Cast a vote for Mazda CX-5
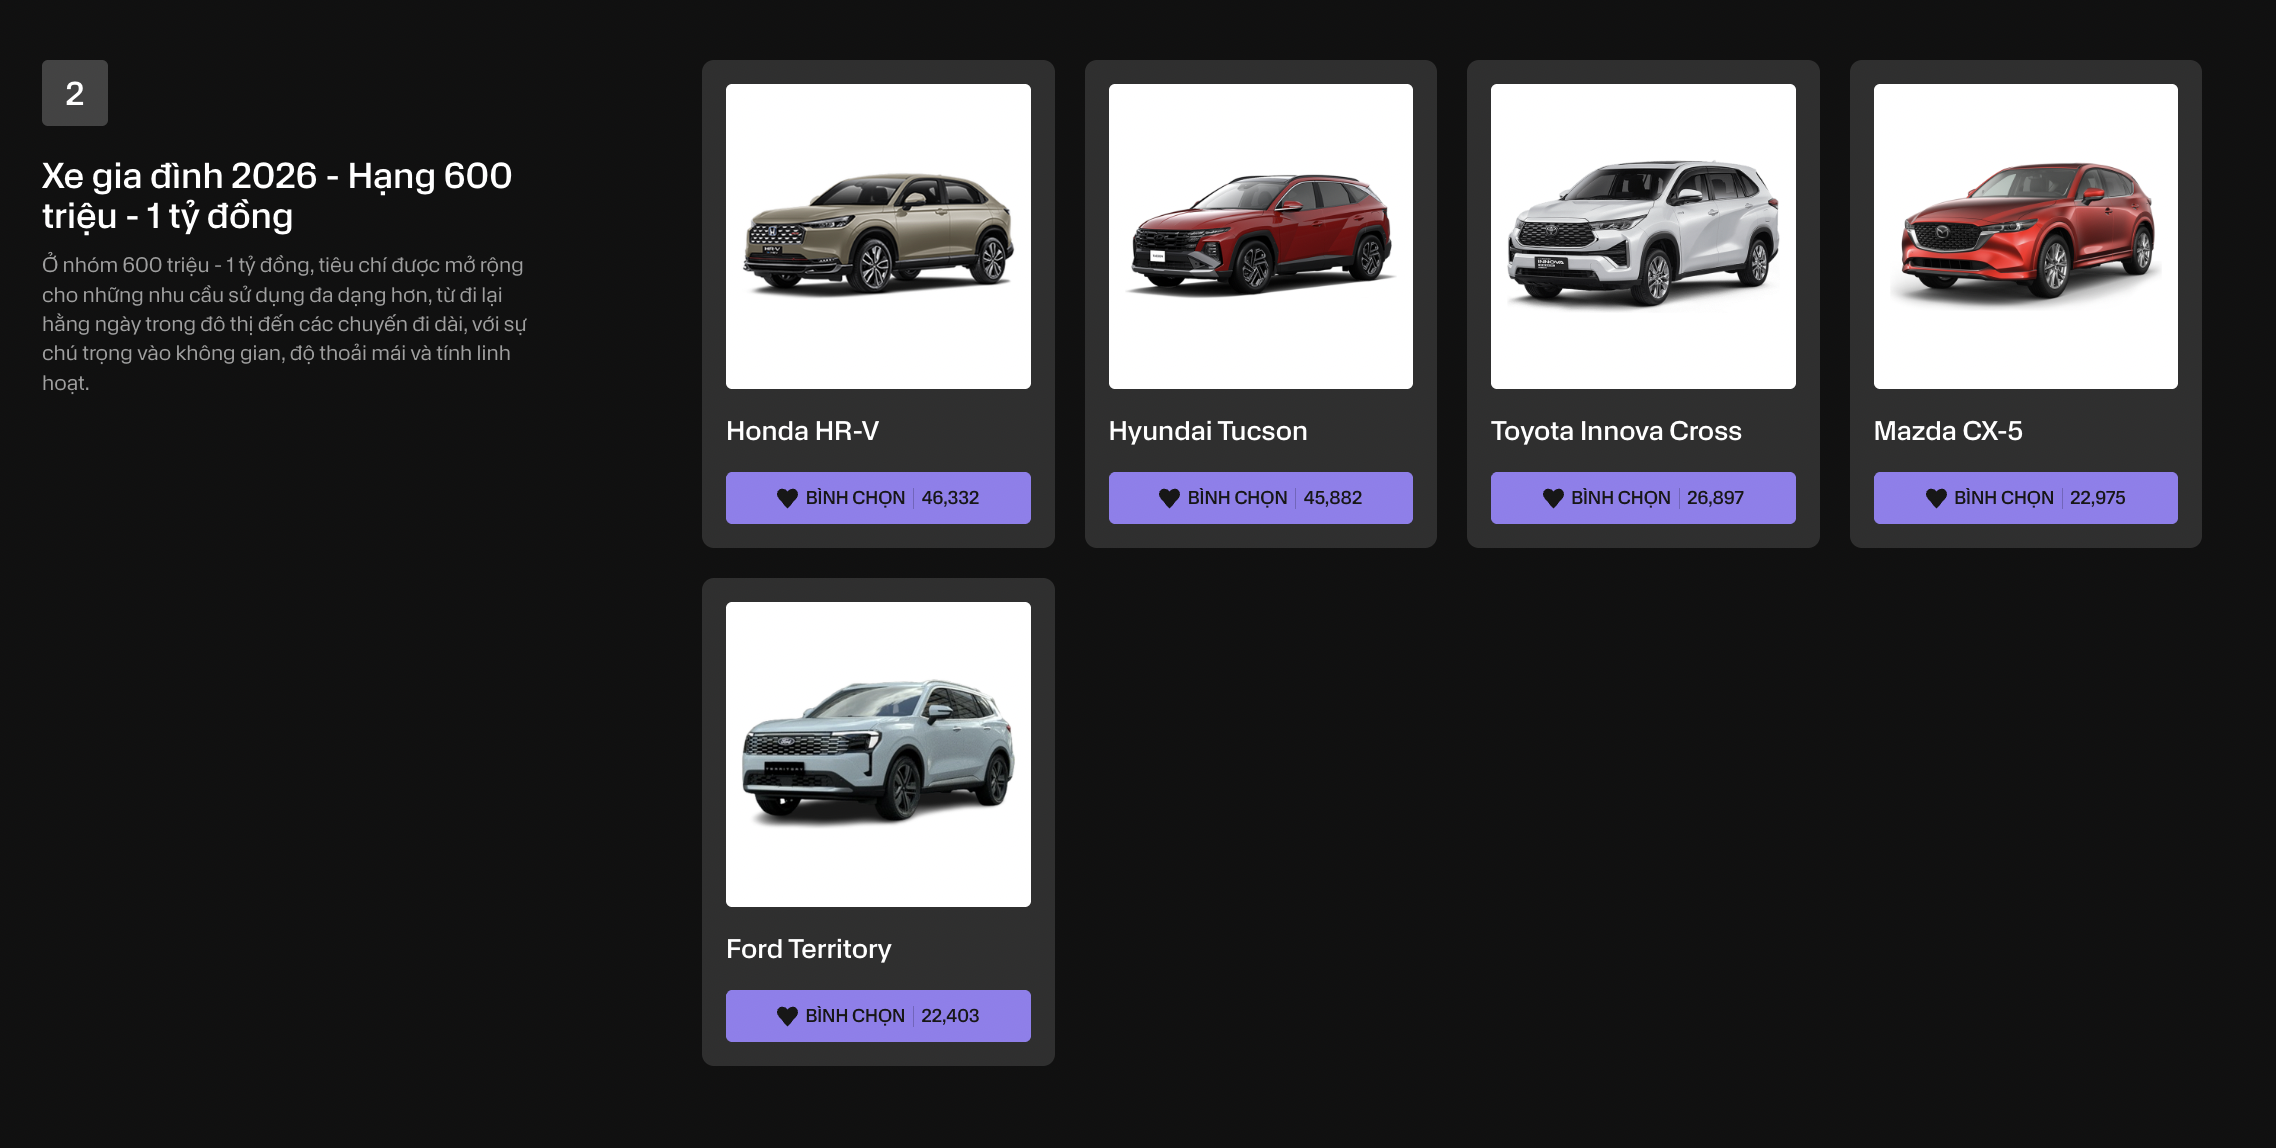This screenshot has width=2276, height=1148. pyautogui.click(x=2025, y=498)
